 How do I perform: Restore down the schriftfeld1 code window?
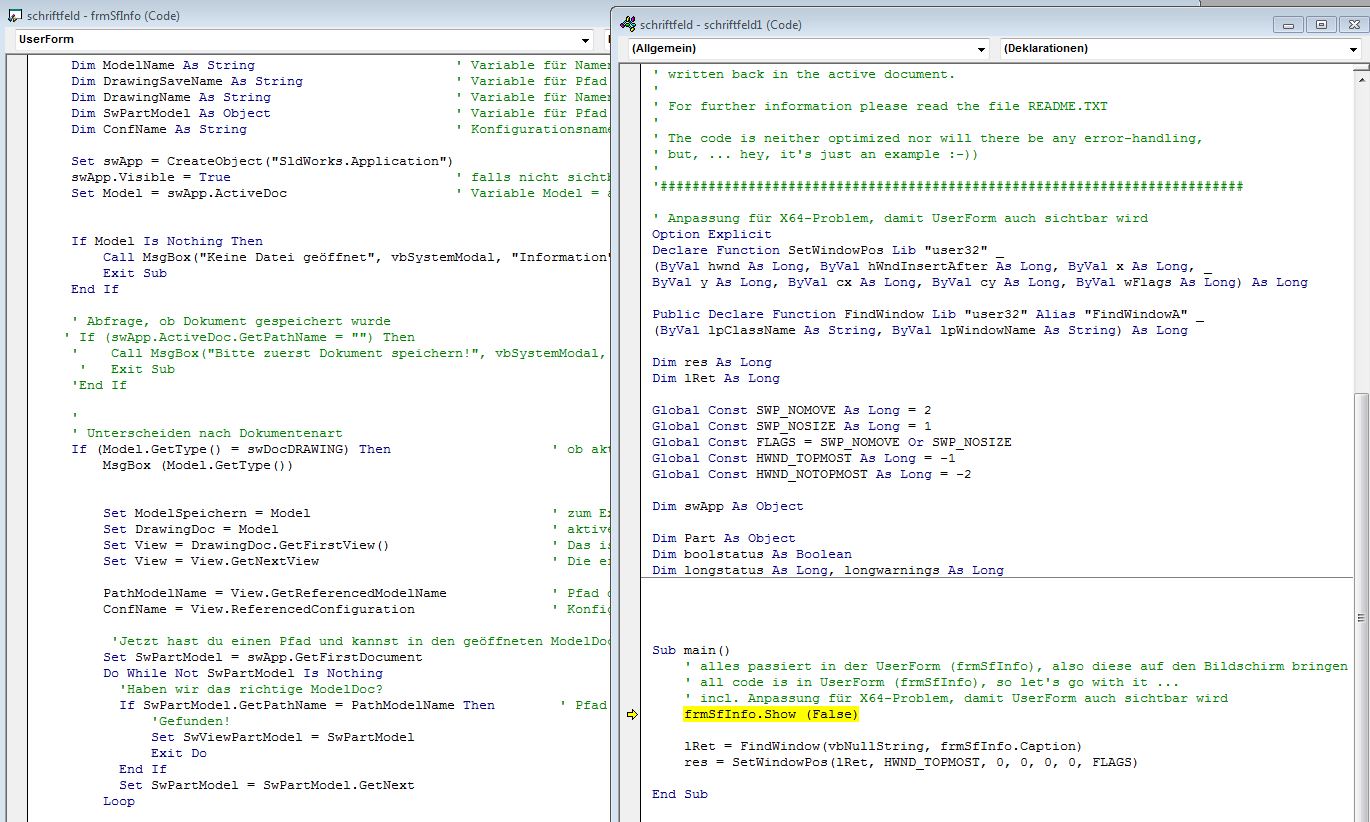[x=1320, y=24]
